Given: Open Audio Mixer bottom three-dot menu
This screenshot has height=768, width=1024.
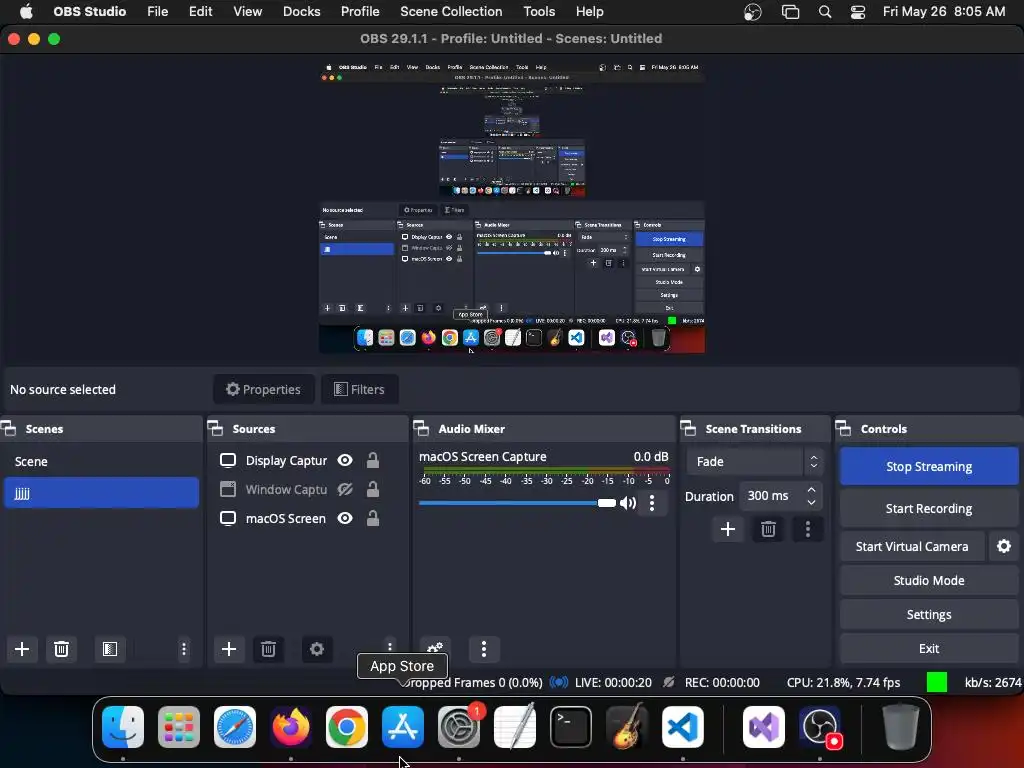Looking at the screenshot, I should (x=484, y=649).
